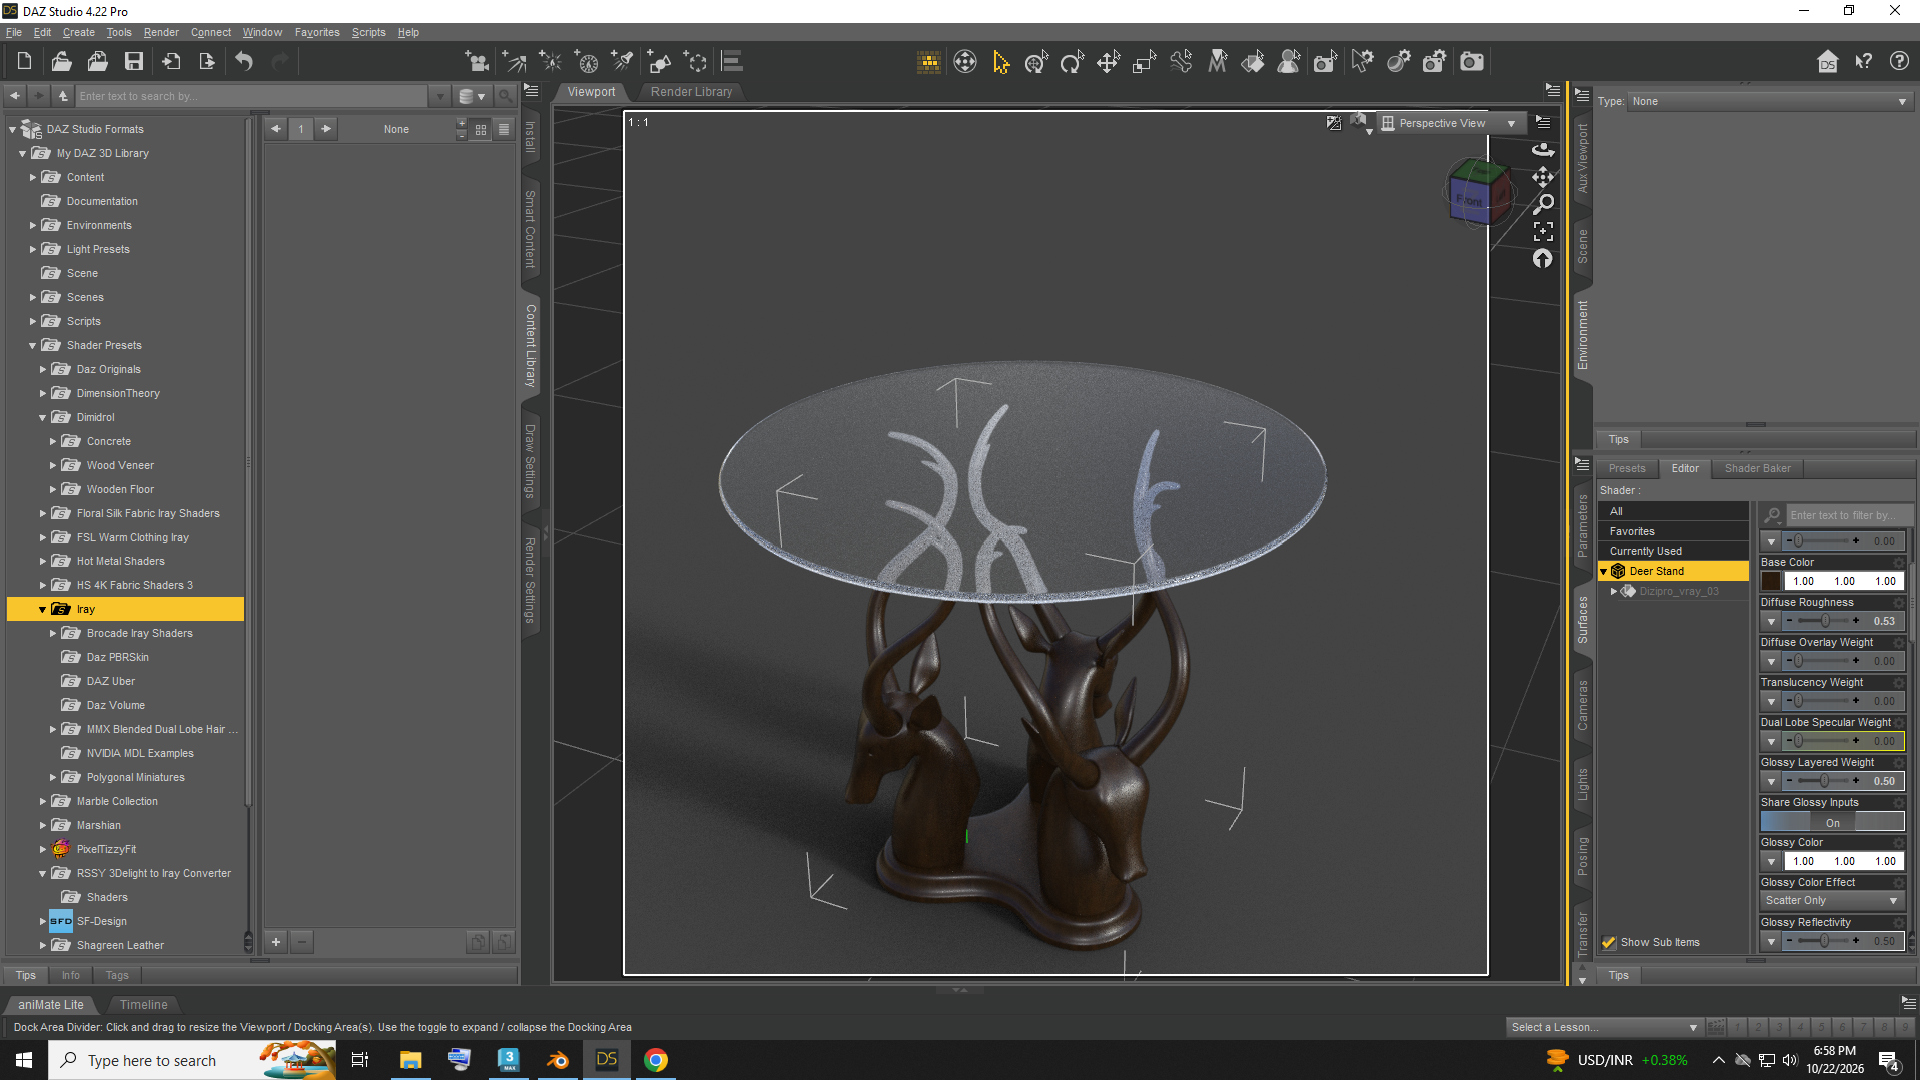Click the viewport zoom magnifier icon

point(1543,204)
